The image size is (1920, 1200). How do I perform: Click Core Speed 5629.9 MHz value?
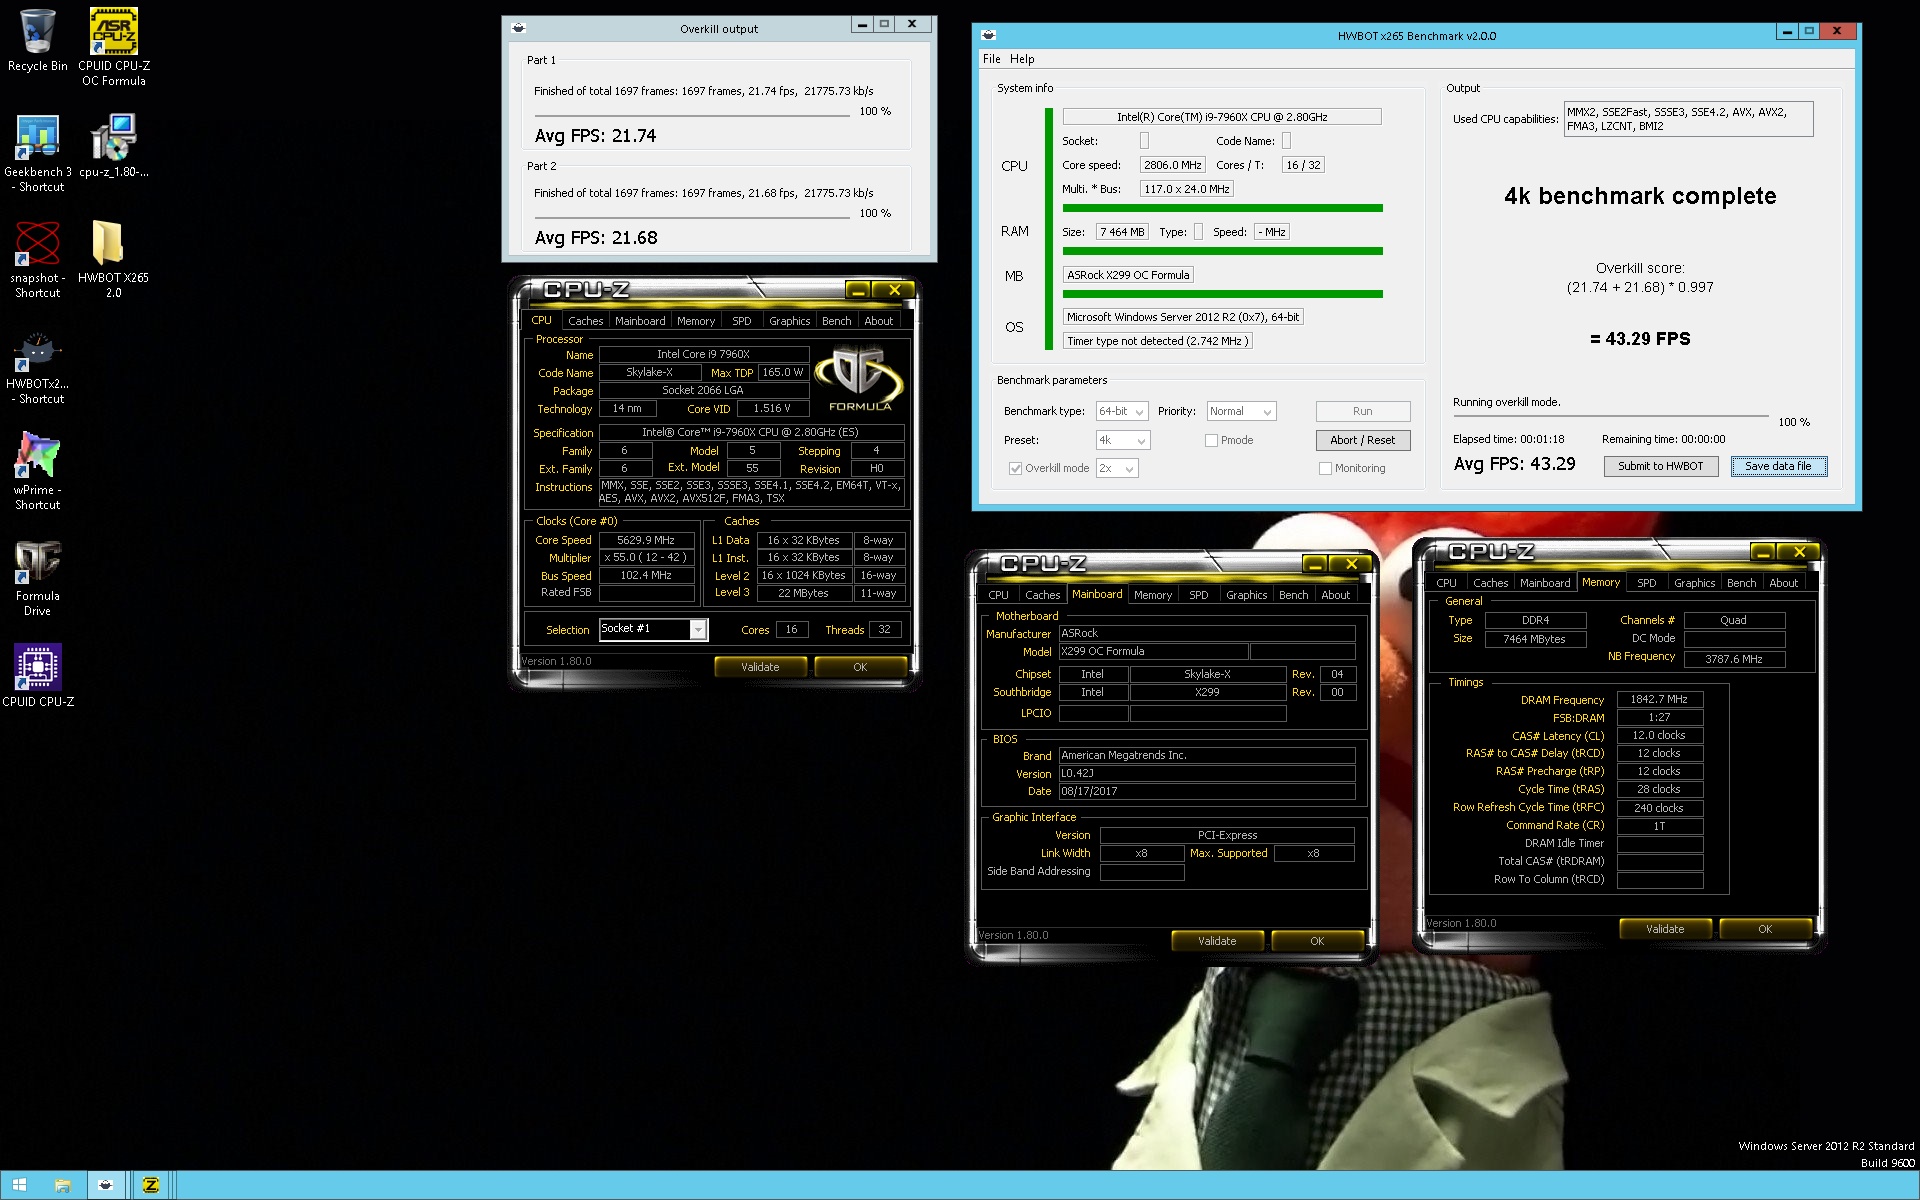646,540
